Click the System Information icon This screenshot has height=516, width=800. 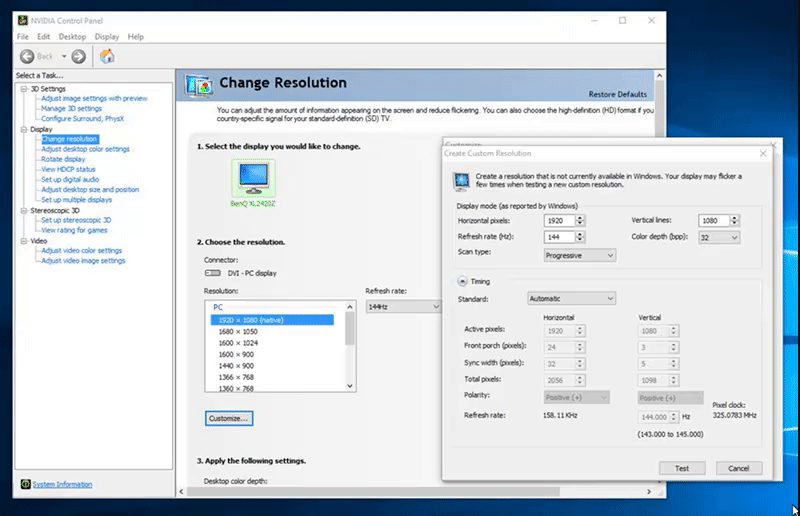point(26,484)
